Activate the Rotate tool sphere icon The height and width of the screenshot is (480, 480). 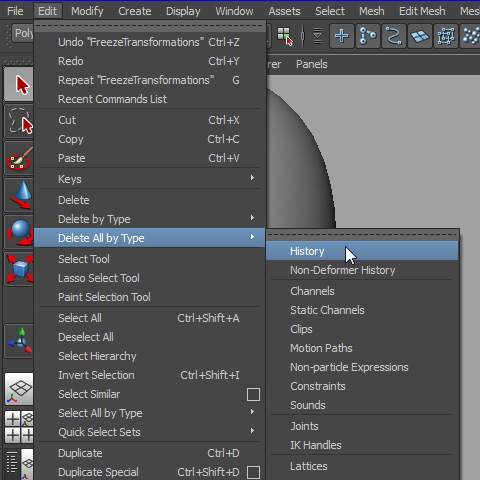[19, 232]
